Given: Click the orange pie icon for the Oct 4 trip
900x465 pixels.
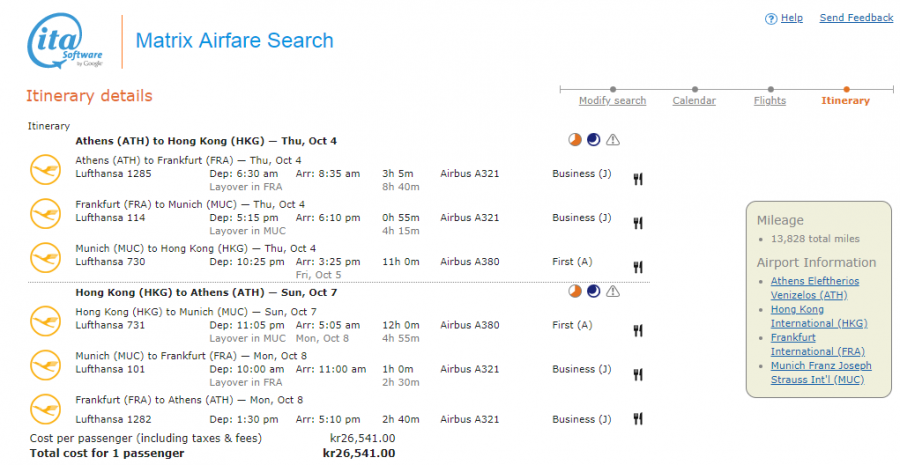Looking at the screenshot, I should tap(575, 140).
